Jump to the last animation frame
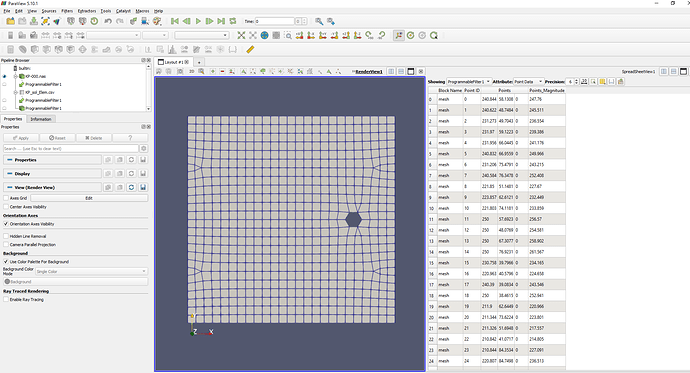The height and width of the screenshot is (373, 690). coord(221,21)
